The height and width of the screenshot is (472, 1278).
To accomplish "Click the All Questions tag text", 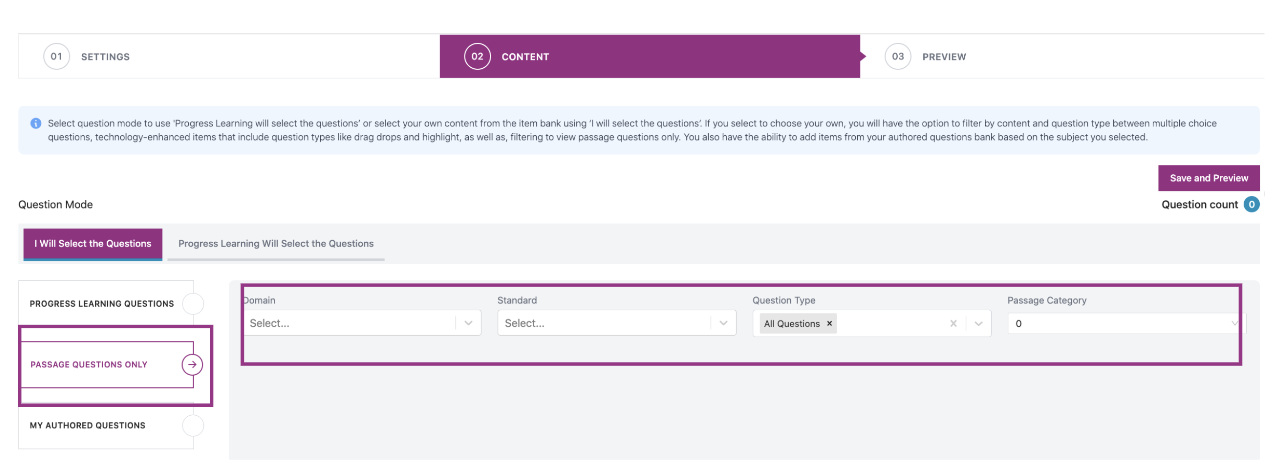I will tap(792, 324).
